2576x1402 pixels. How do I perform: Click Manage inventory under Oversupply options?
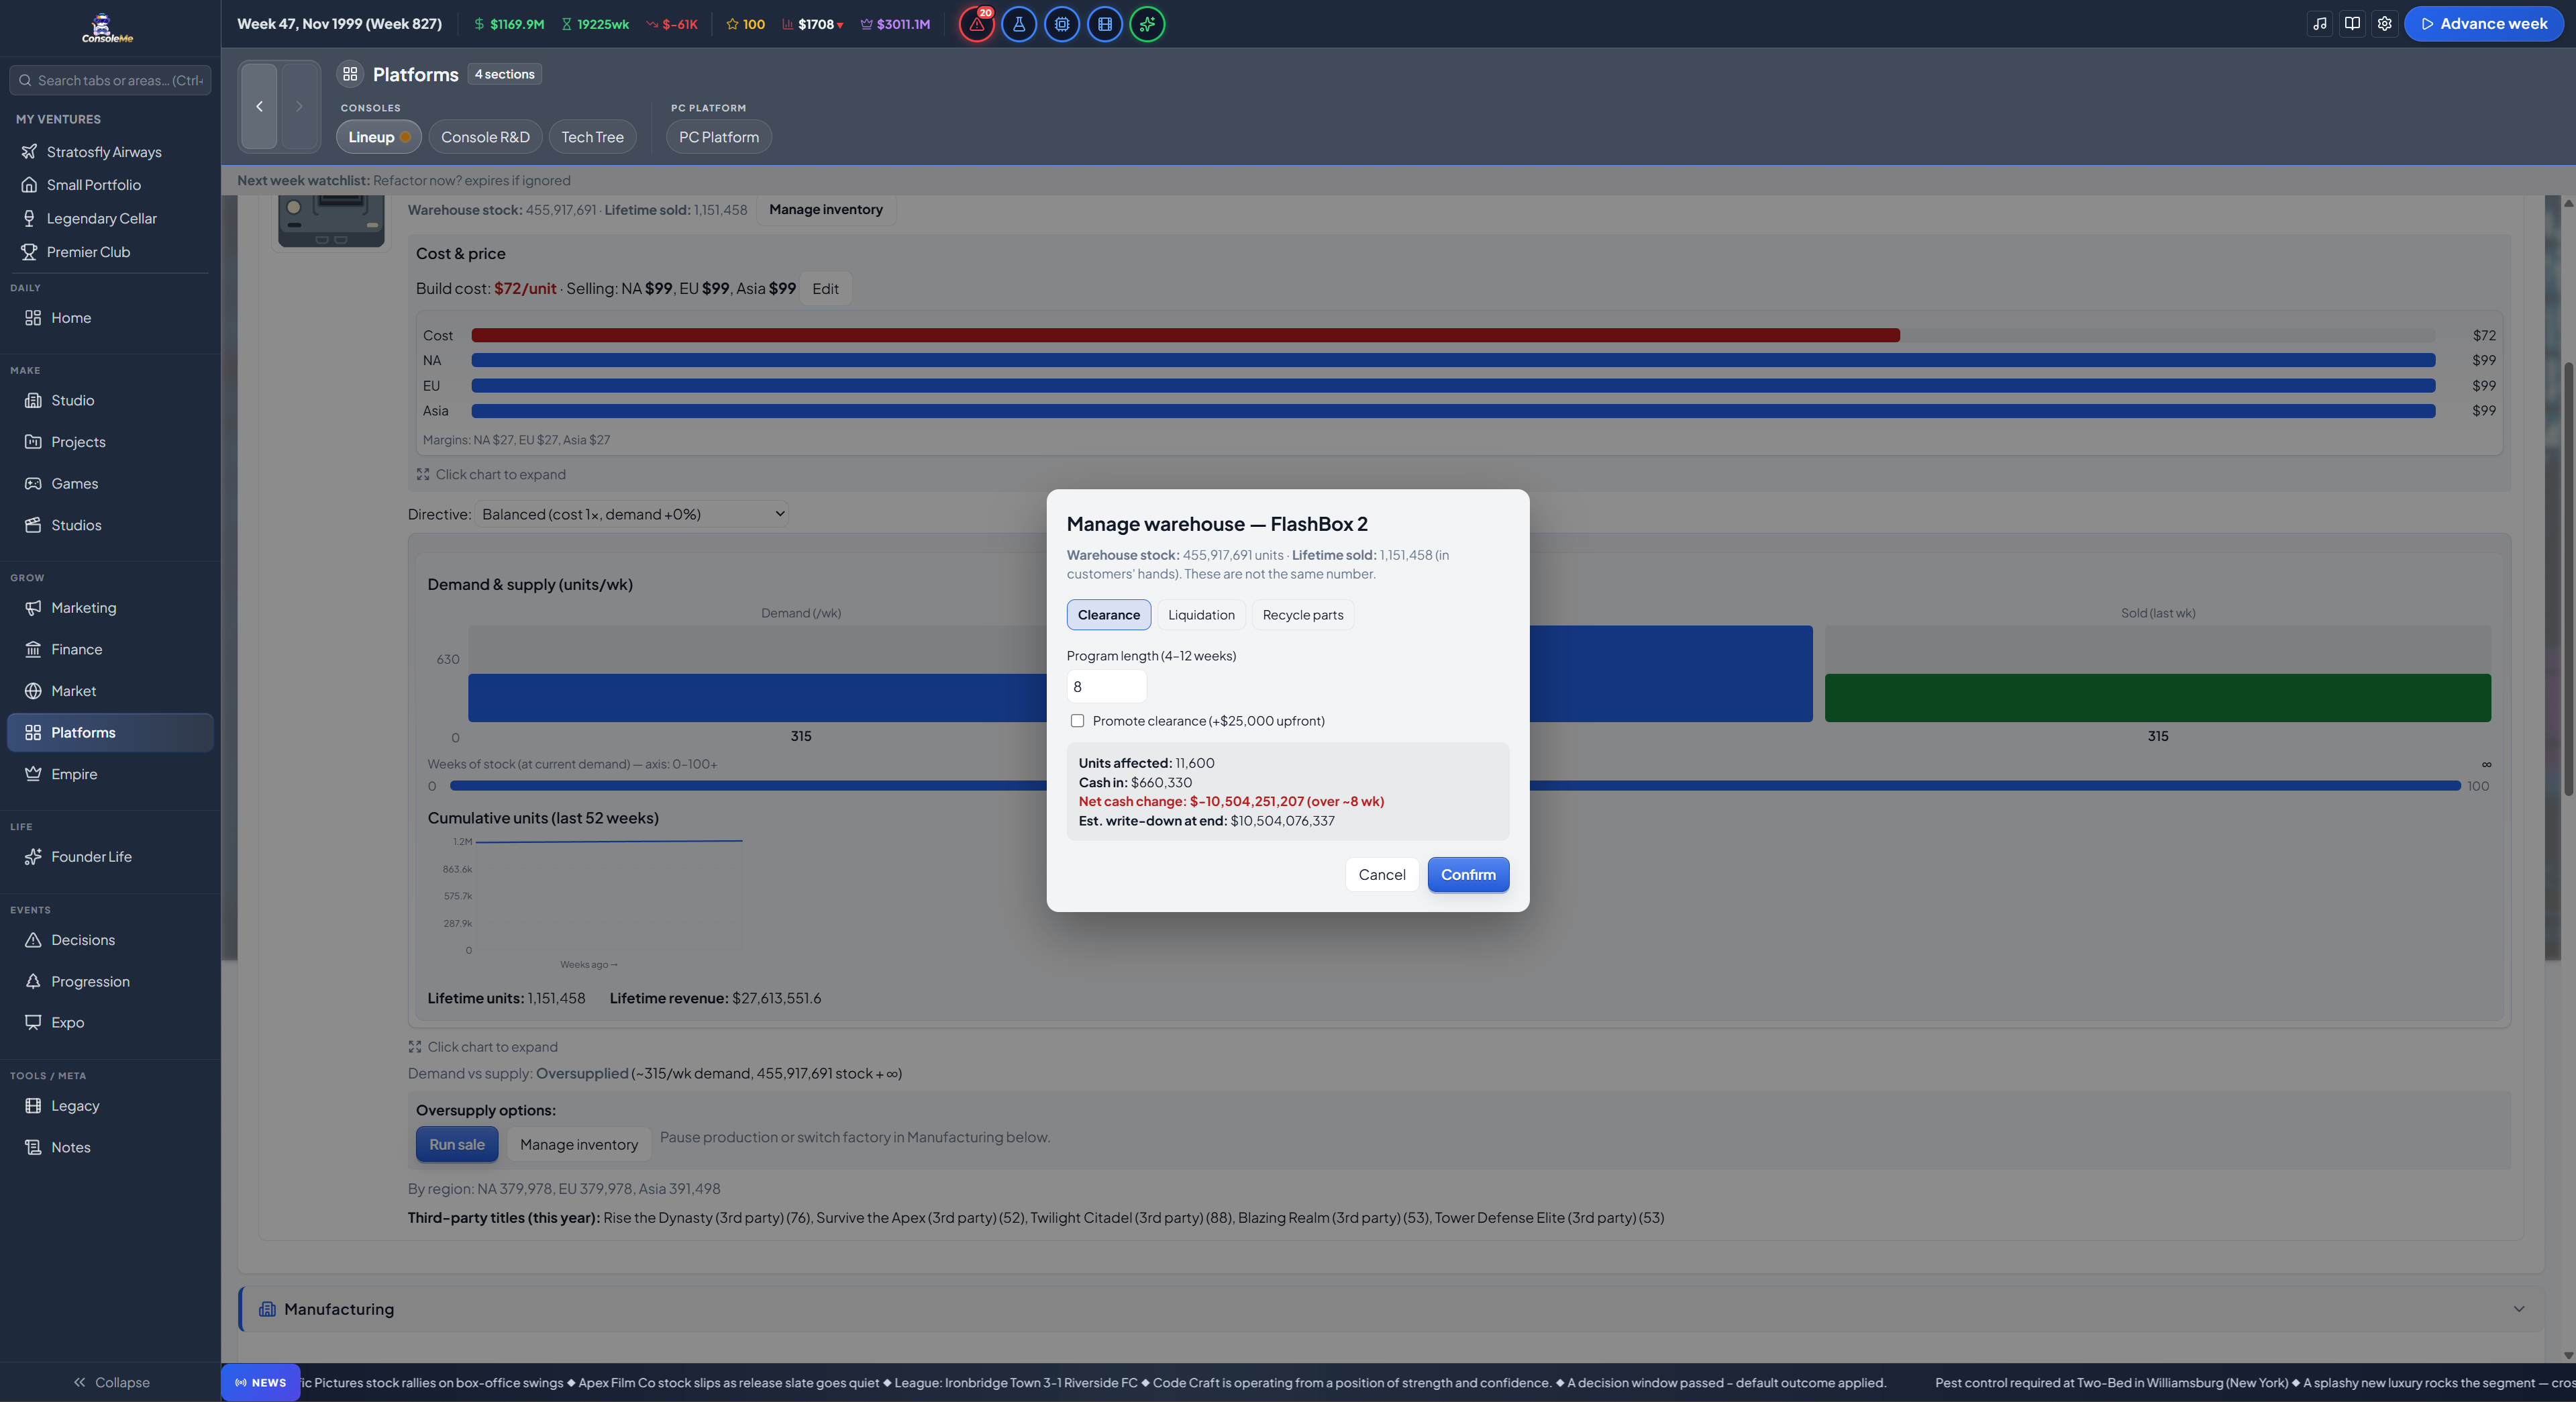click(579, 1145)
